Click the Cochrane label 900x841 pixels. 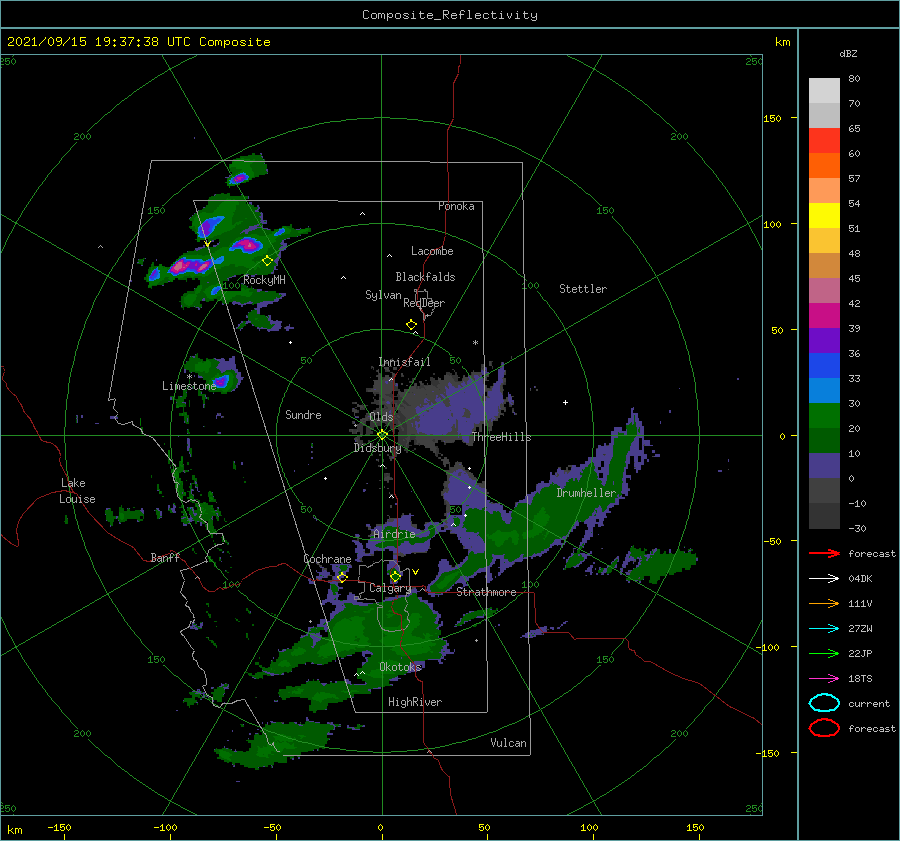pyautogui.click(x=327, y=559)
